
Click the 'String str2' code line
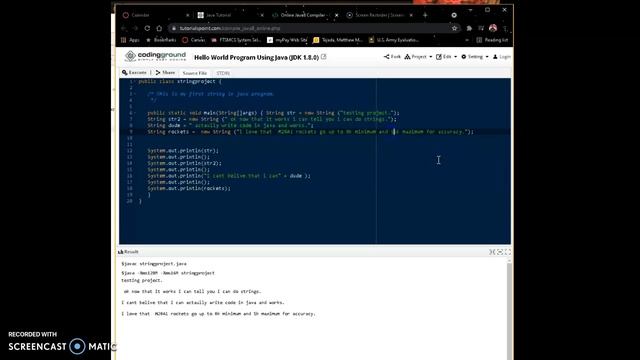click(x=272, y=119)
